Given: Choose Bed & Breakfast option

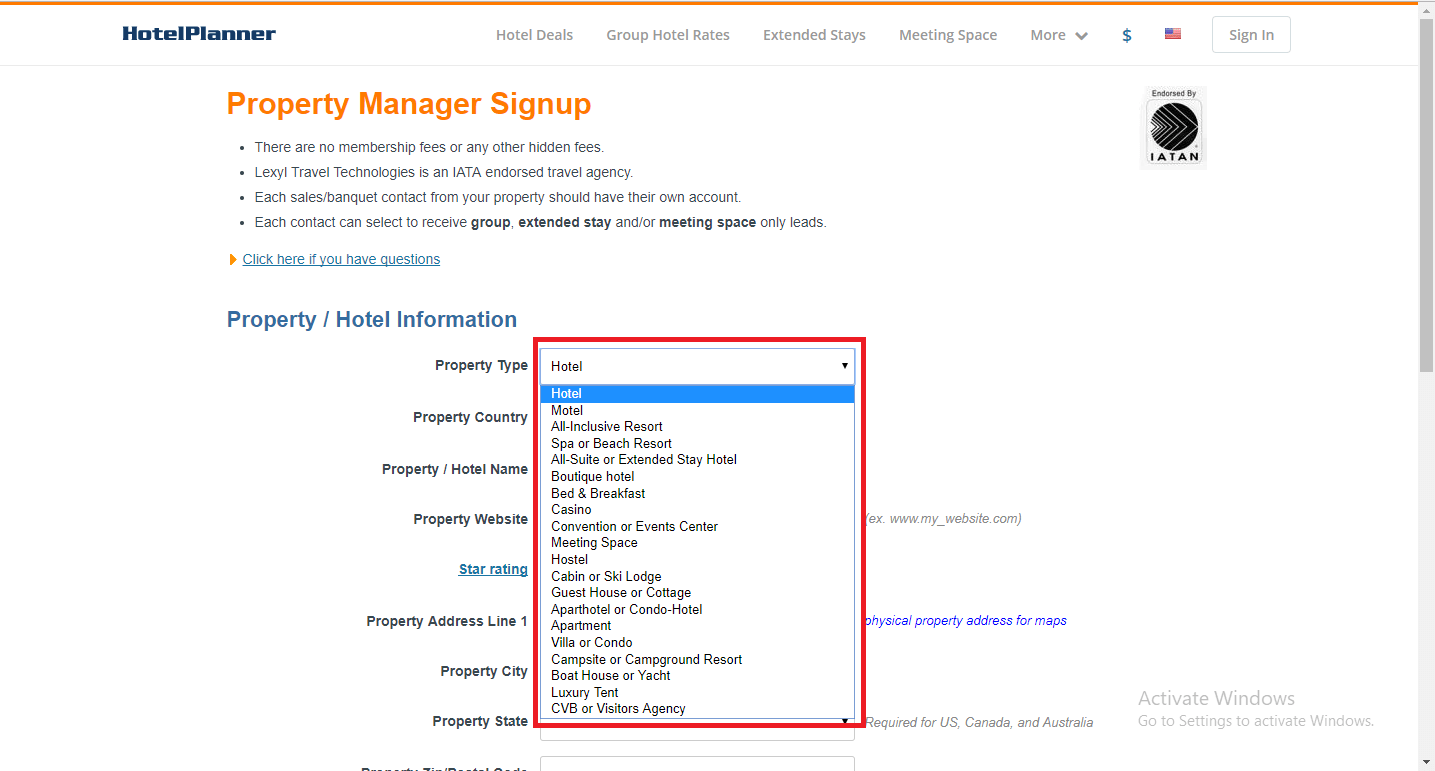Looking at the screenshot, I should pos(598,493).
